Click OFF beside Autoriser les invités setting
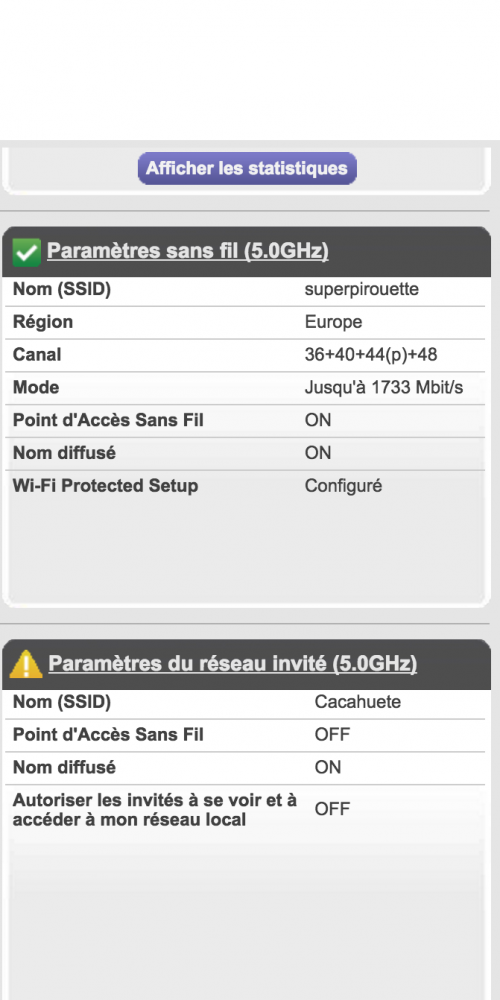This screenshot has width=500, height=1000. [332, 809]
